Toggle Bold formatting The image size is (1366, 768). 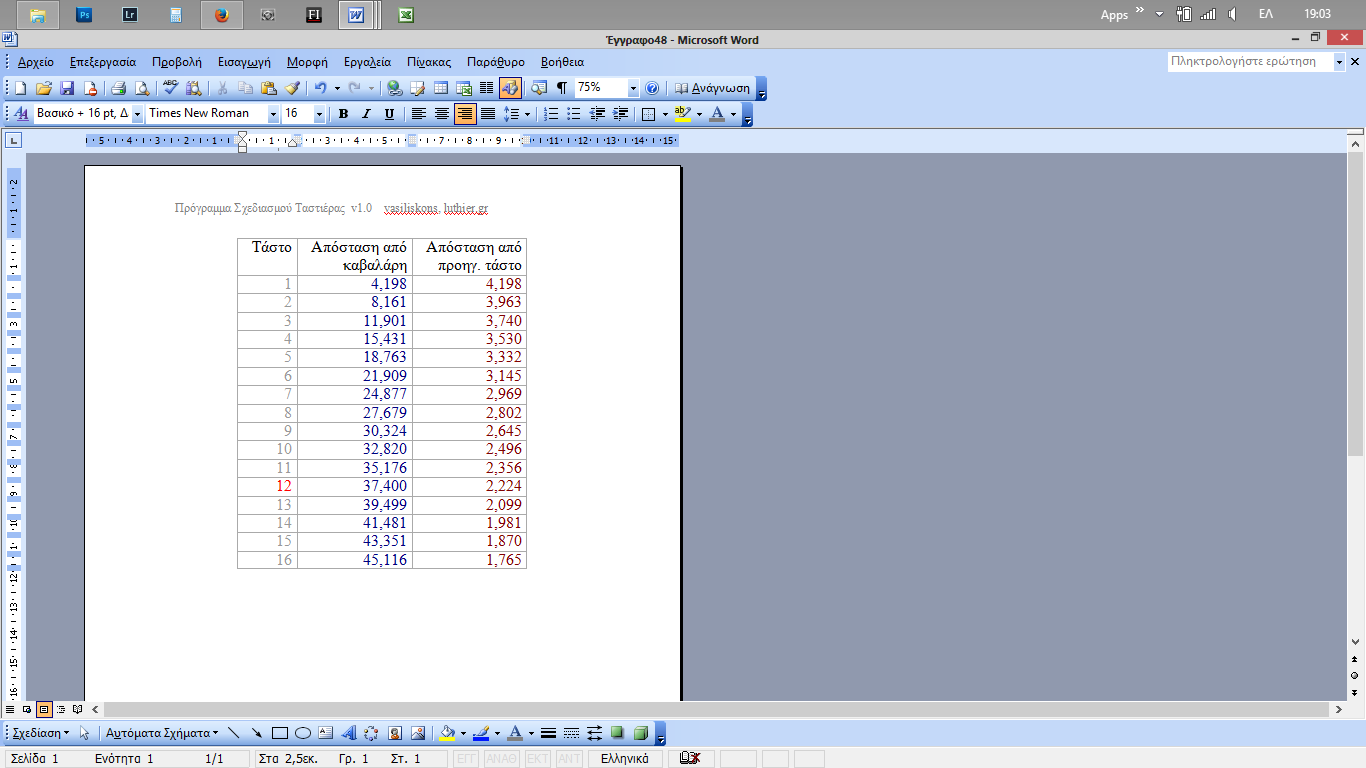(x=343, y=114)
